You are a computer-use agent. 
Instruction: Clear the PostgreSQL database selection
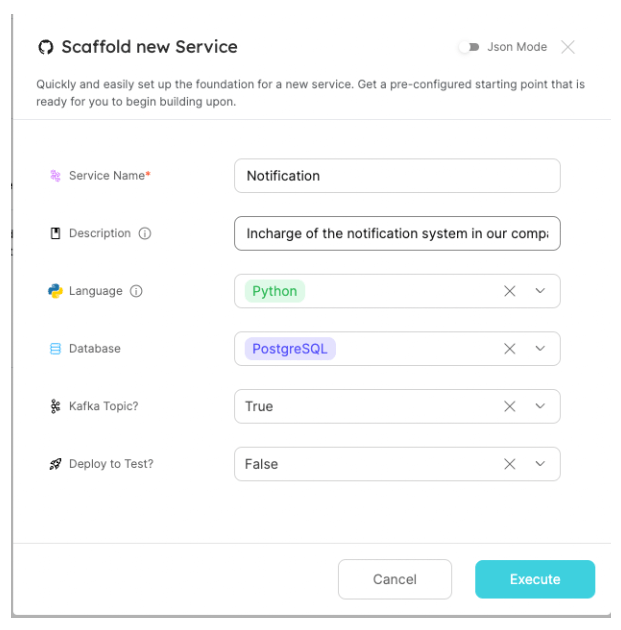(x=510, y=349)
